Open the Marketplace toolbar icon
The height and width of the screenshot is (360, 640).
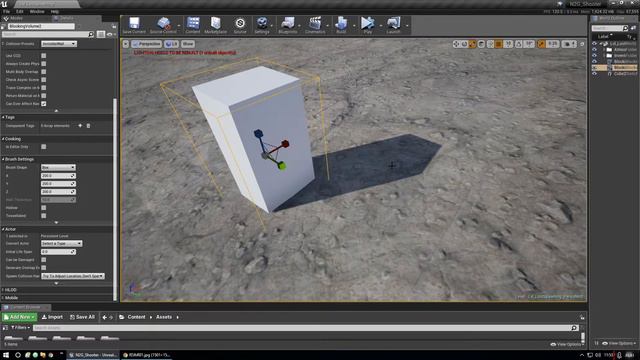pyautogui.click(x=216, y=25)
